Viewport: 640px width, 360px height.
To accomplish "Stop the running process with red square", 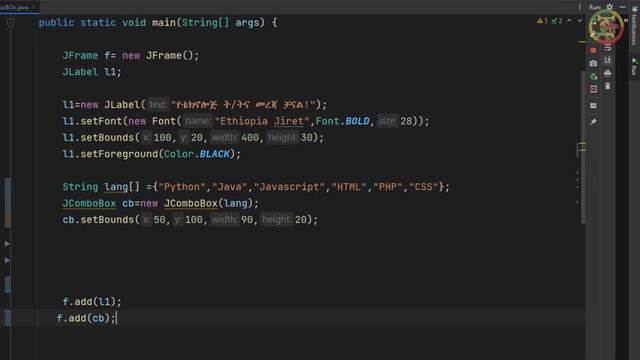I will click(593, 50).
